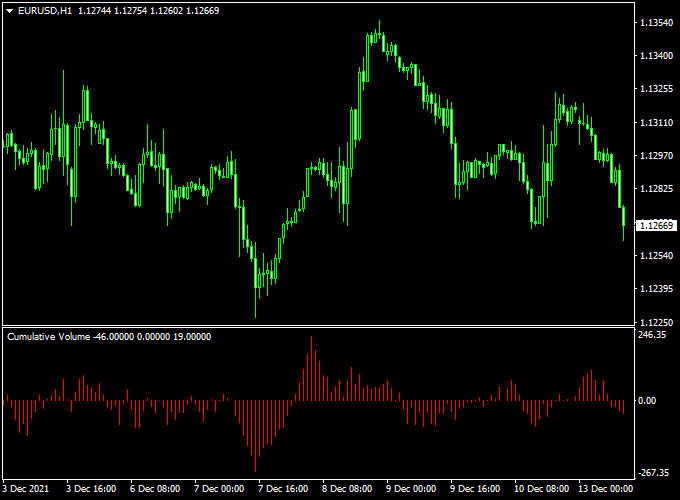Select indicator scale minimum -267.35
Image resolution: width=680 pixels, height=500 pixels.
(x=653, y=473)
